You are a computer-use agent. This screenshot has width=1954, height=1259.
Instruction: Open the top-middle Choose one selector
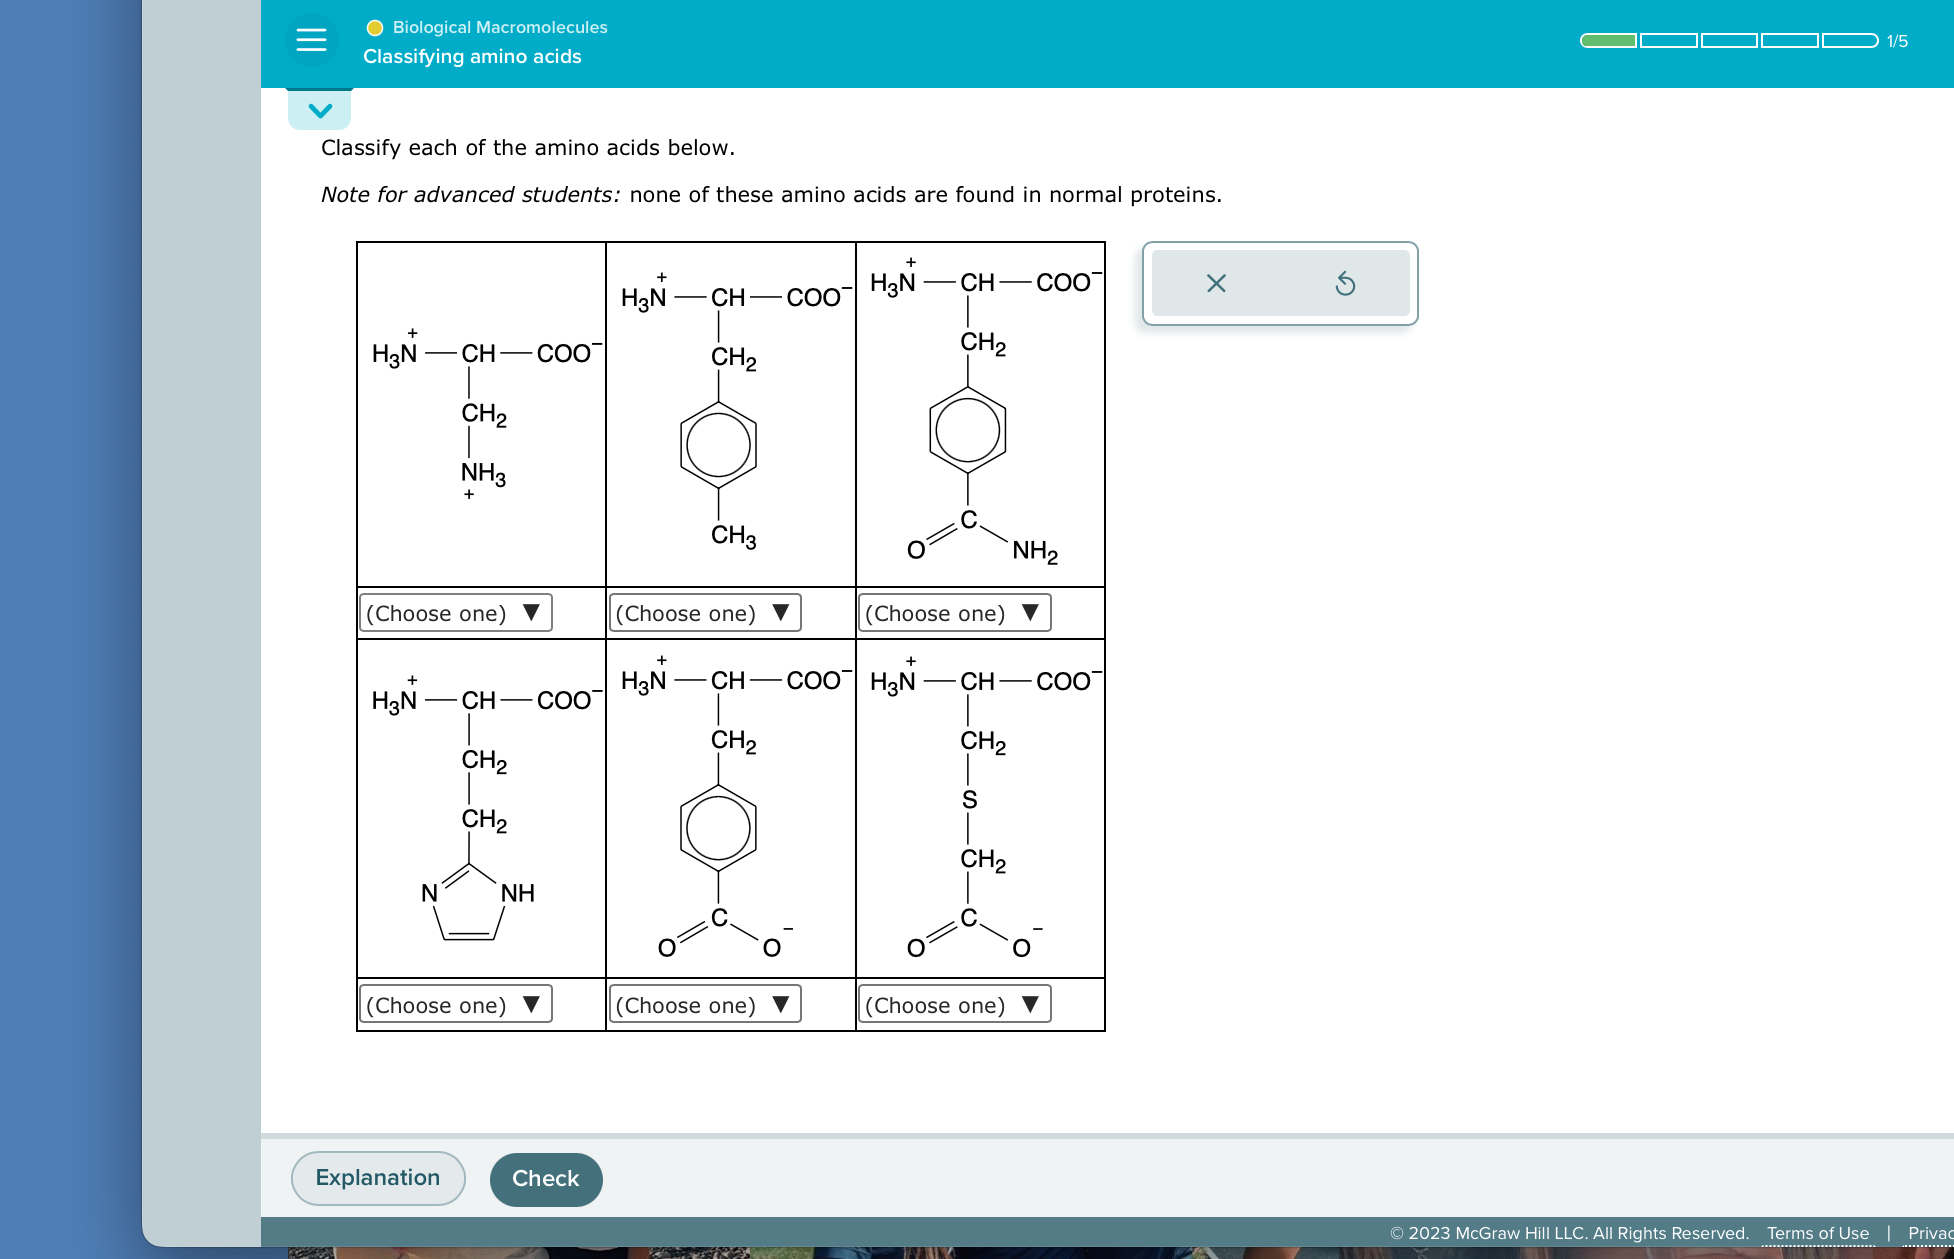(x=704, y=612)
